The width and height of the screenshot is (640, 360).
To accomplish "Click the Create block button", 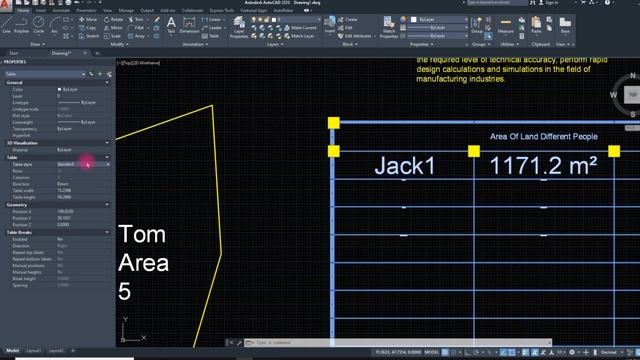I will pos(347,20).
